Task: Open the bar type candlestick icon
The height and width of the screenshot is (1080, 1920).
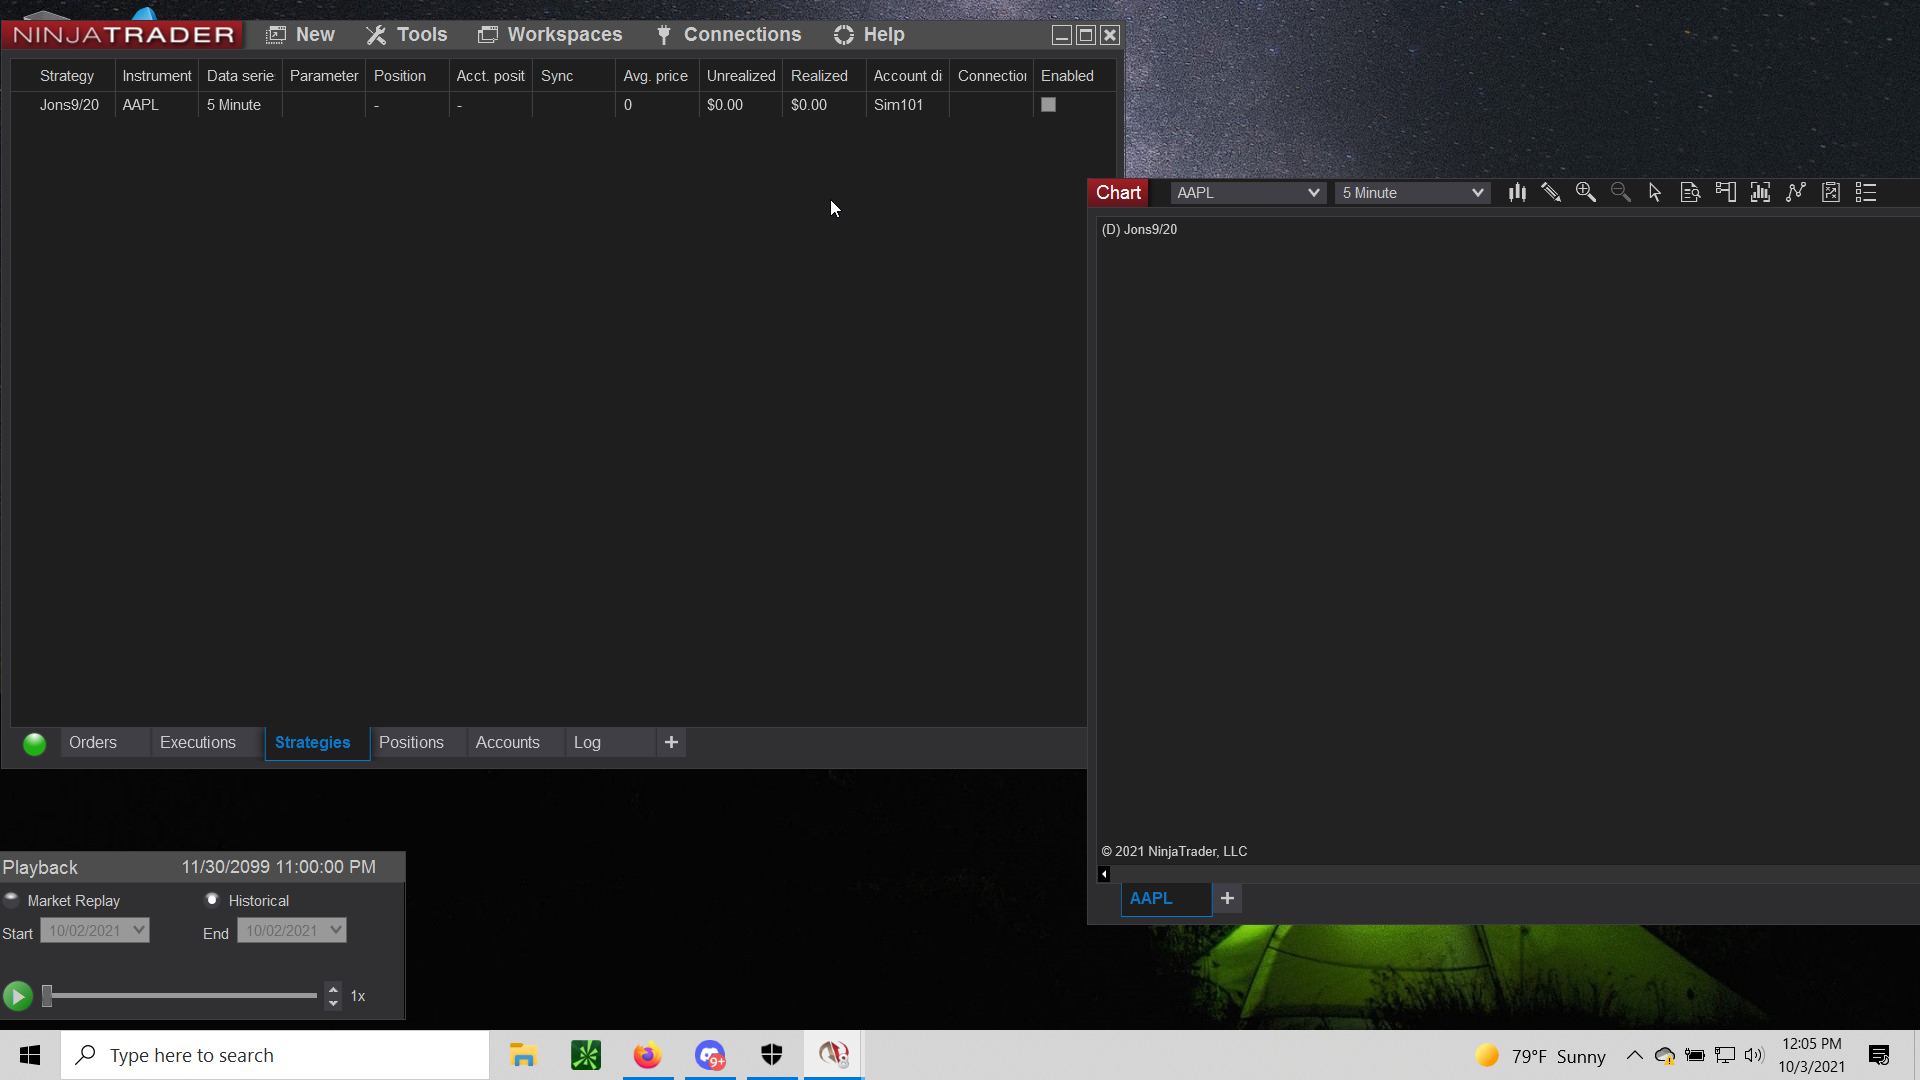Action: click(x=1517, y=193)
